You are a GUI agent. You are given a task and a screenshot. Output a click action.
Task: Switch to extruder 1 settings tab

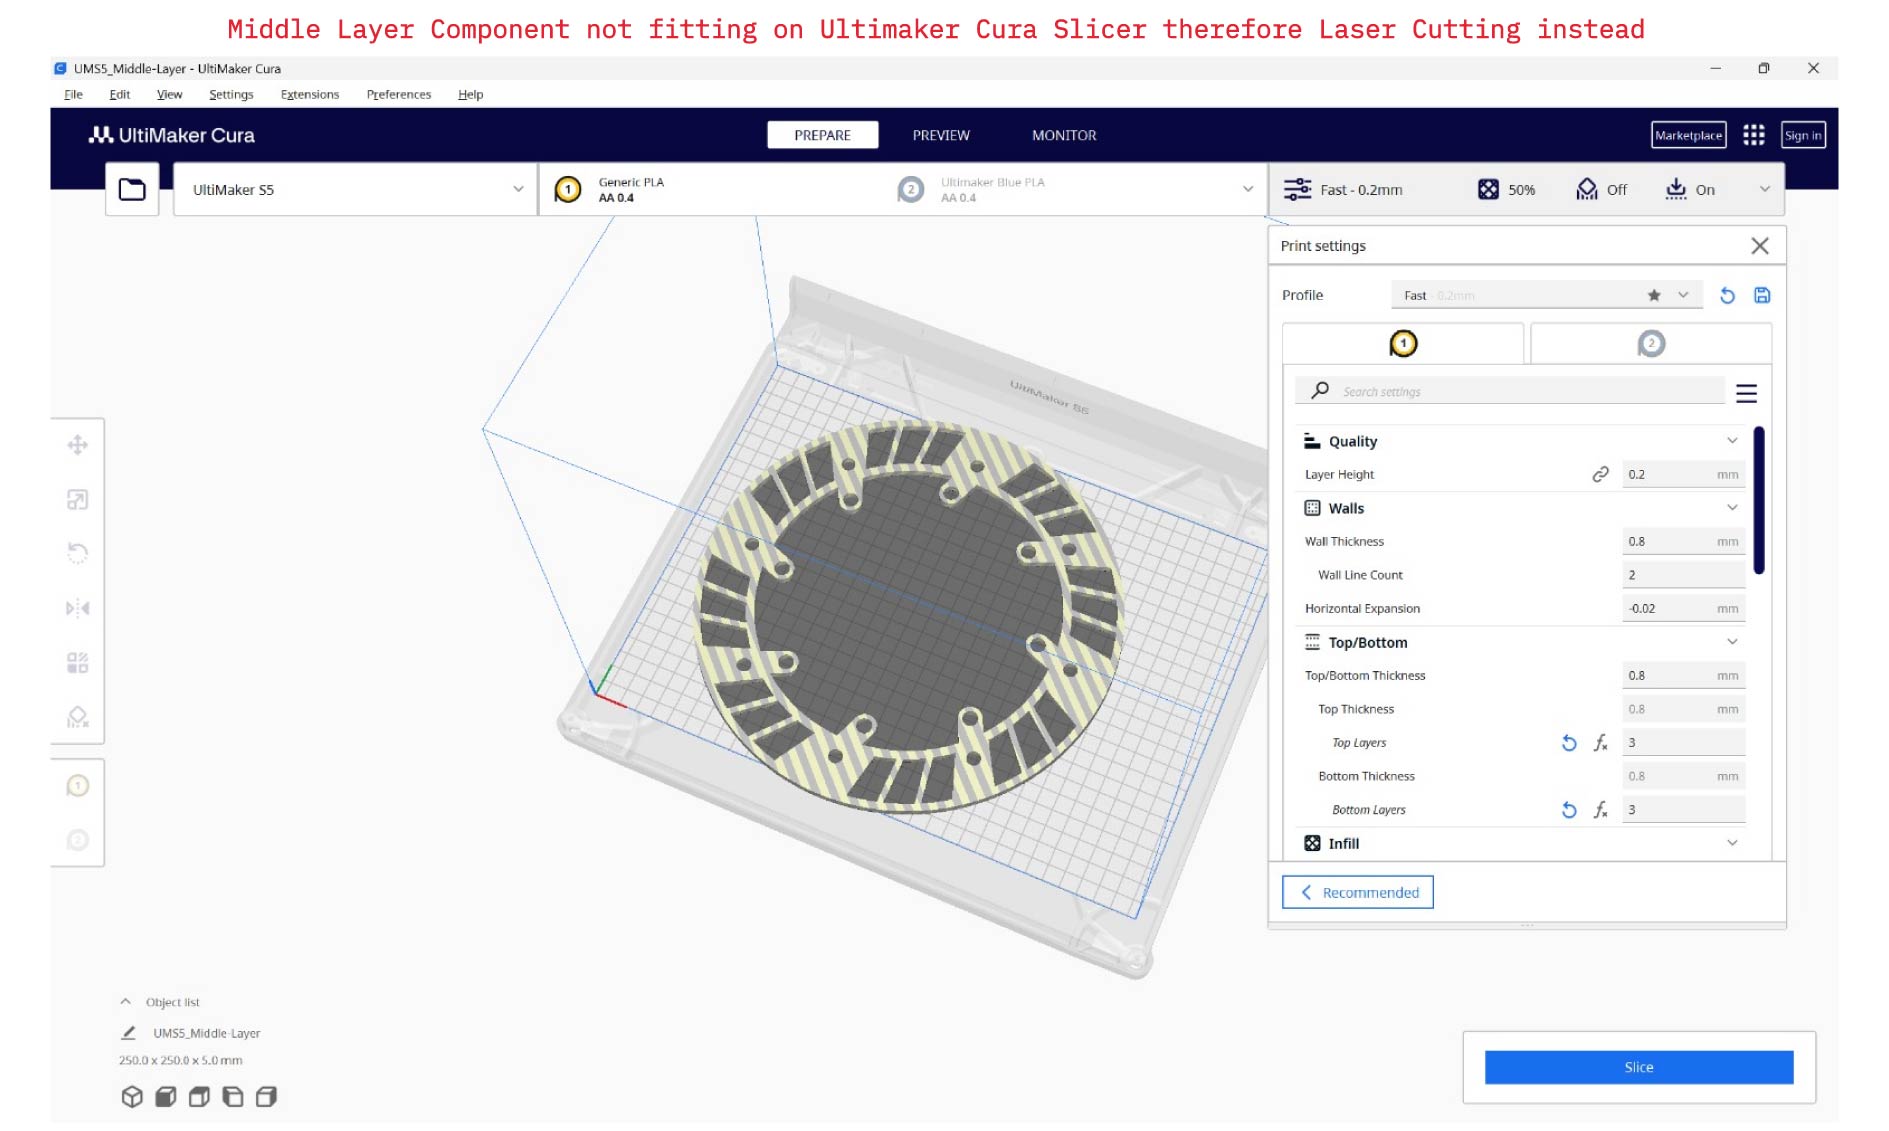1403,344
